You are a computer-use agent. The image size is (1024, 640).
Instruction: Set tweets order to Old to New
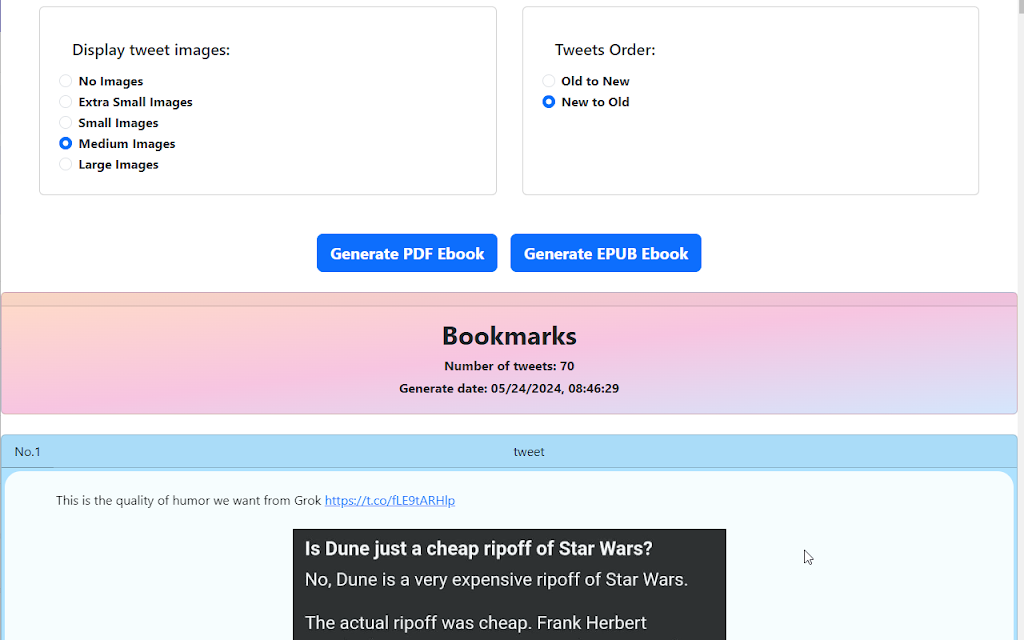coord(549,81)
